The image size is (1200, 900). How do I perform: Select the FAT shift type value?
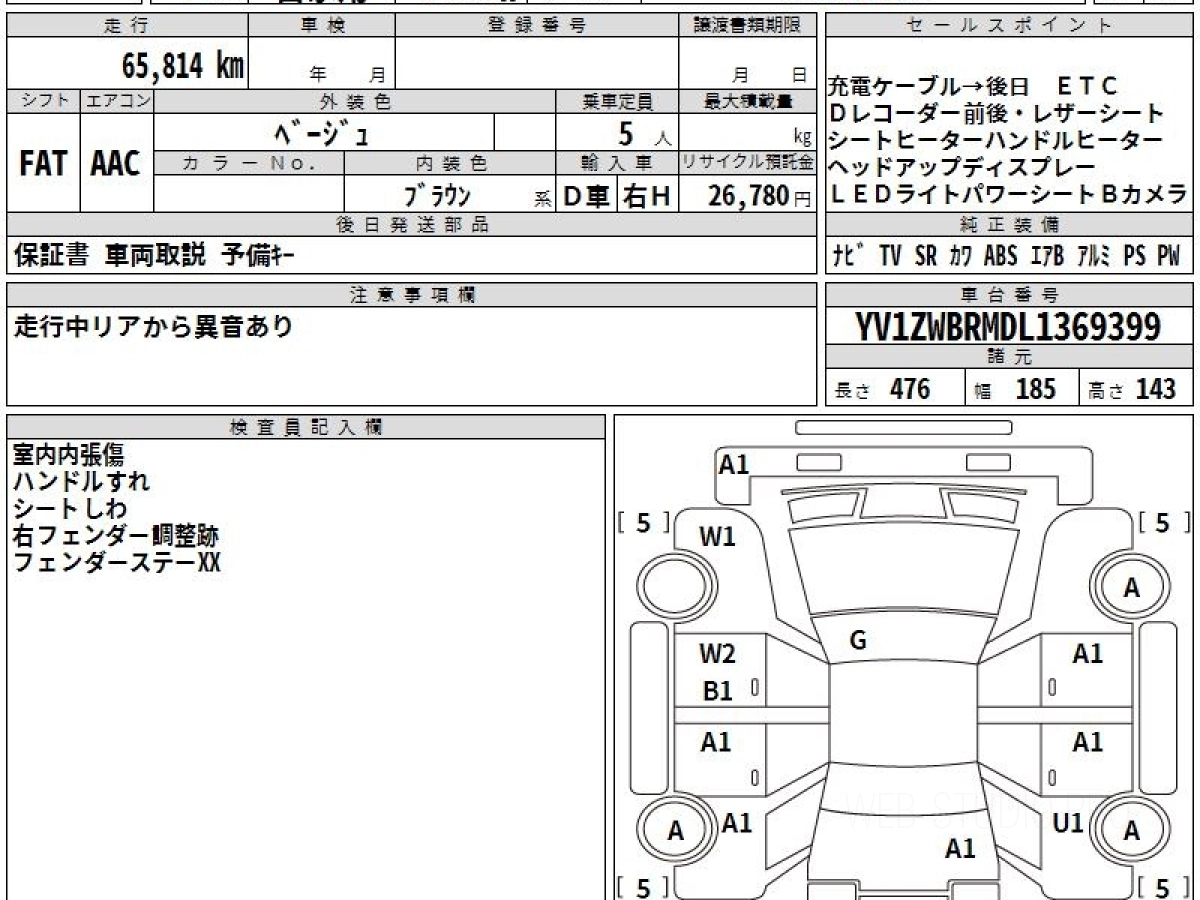43,164
